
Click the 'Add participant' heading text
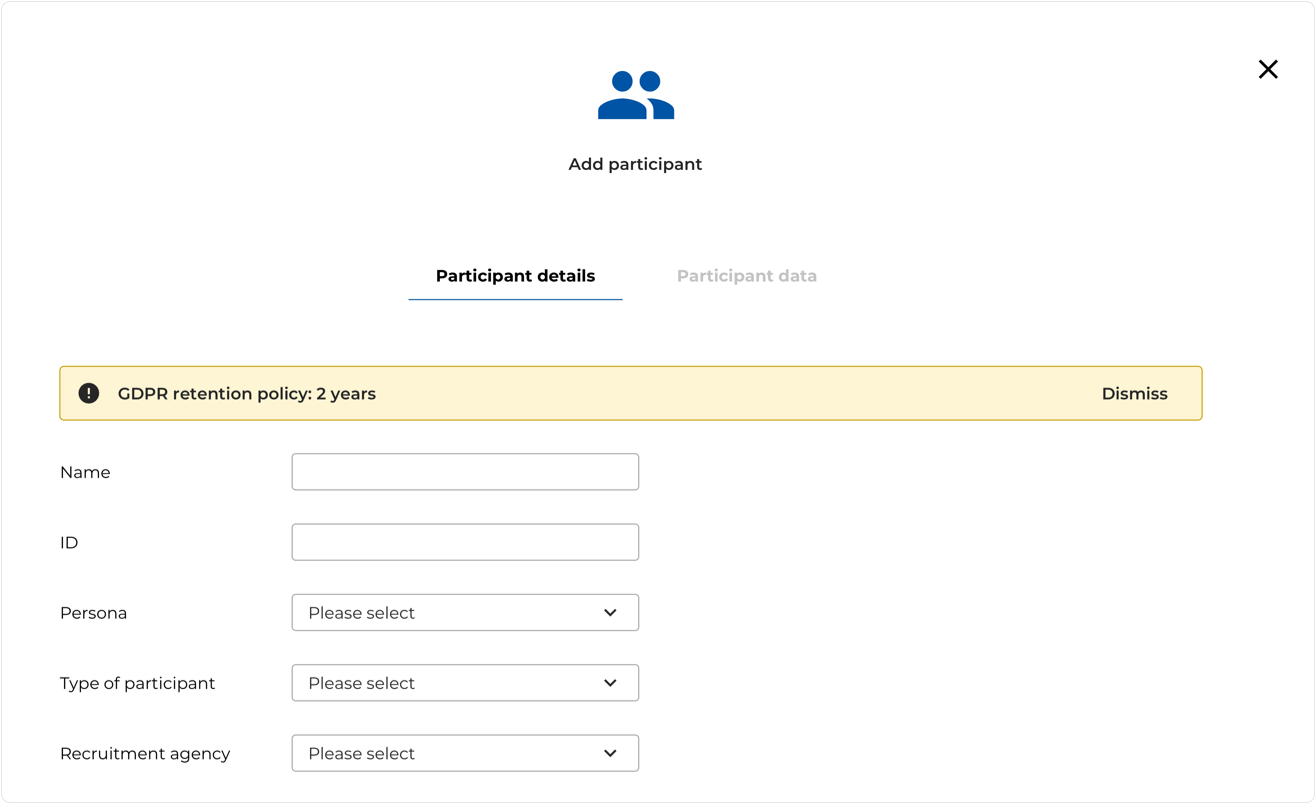(x=635, y=164)
